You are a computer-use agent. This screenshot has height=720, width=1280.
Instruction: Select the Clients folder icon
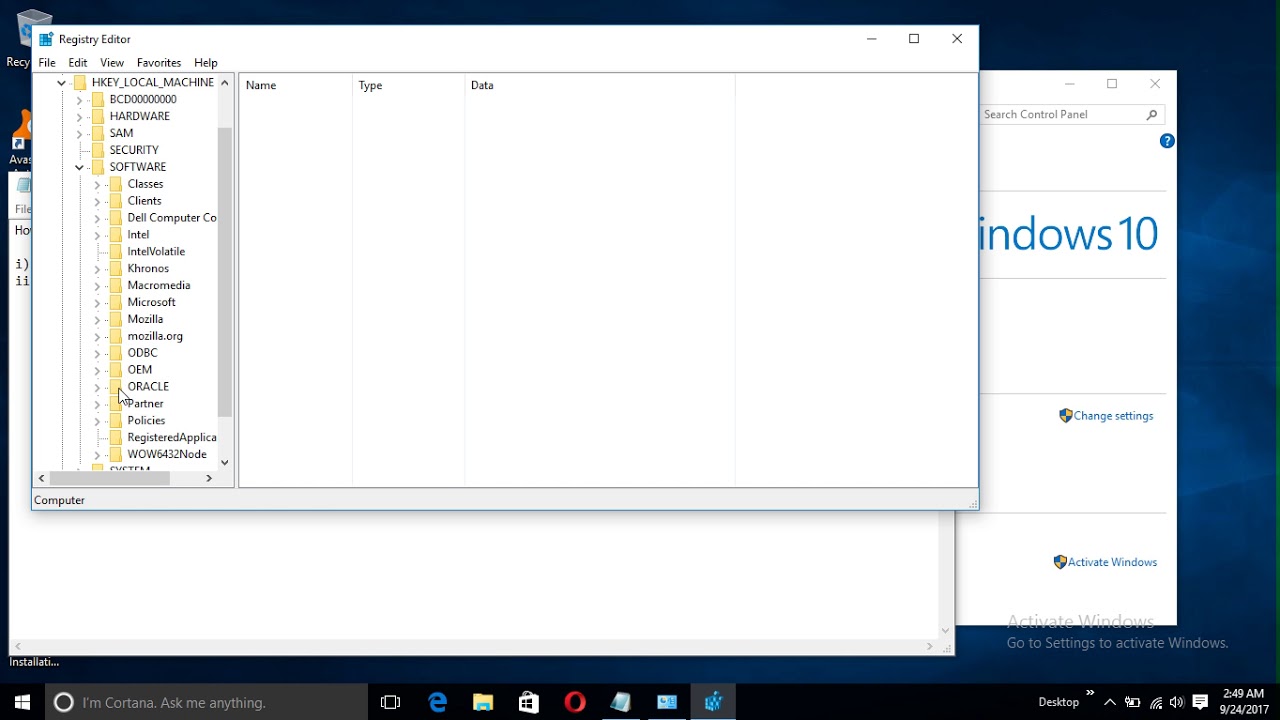(x=116, y=201)
